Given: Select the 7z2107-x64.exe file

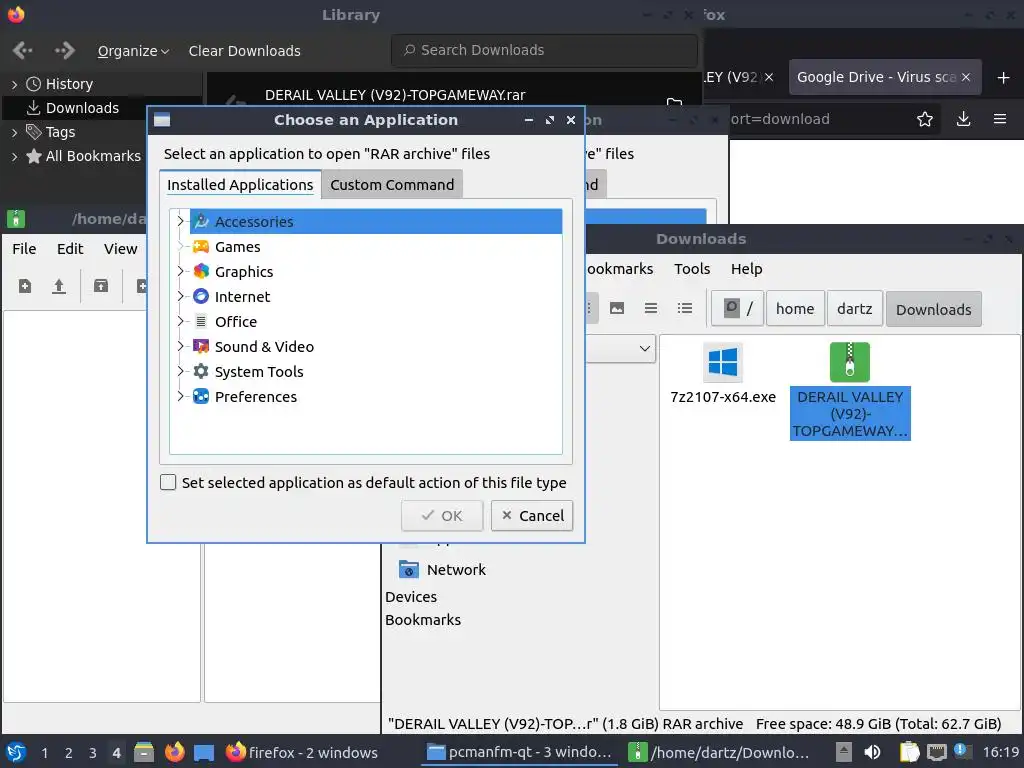Looking at the screenshot, I should pyautogui.click(x=722, y=373).
